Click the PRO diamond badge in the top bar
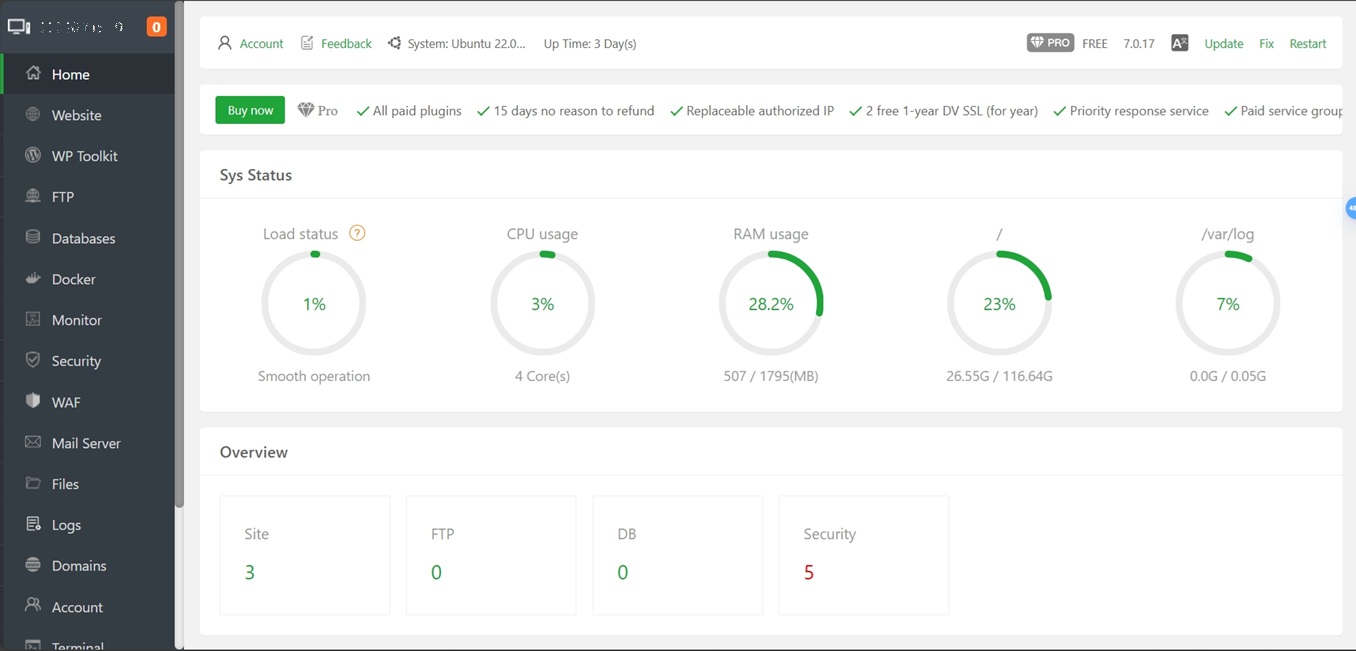The height and width of the screenshot is (651, 1356). point(1050,43)
